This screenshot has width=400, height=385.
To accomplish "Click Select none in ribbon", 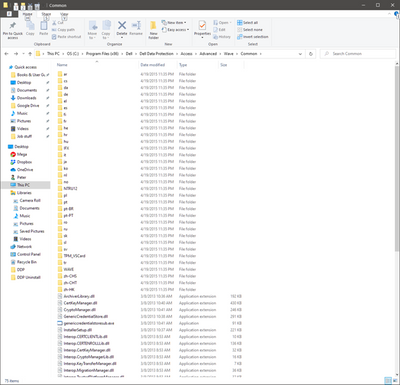I will tap(250, 30).
